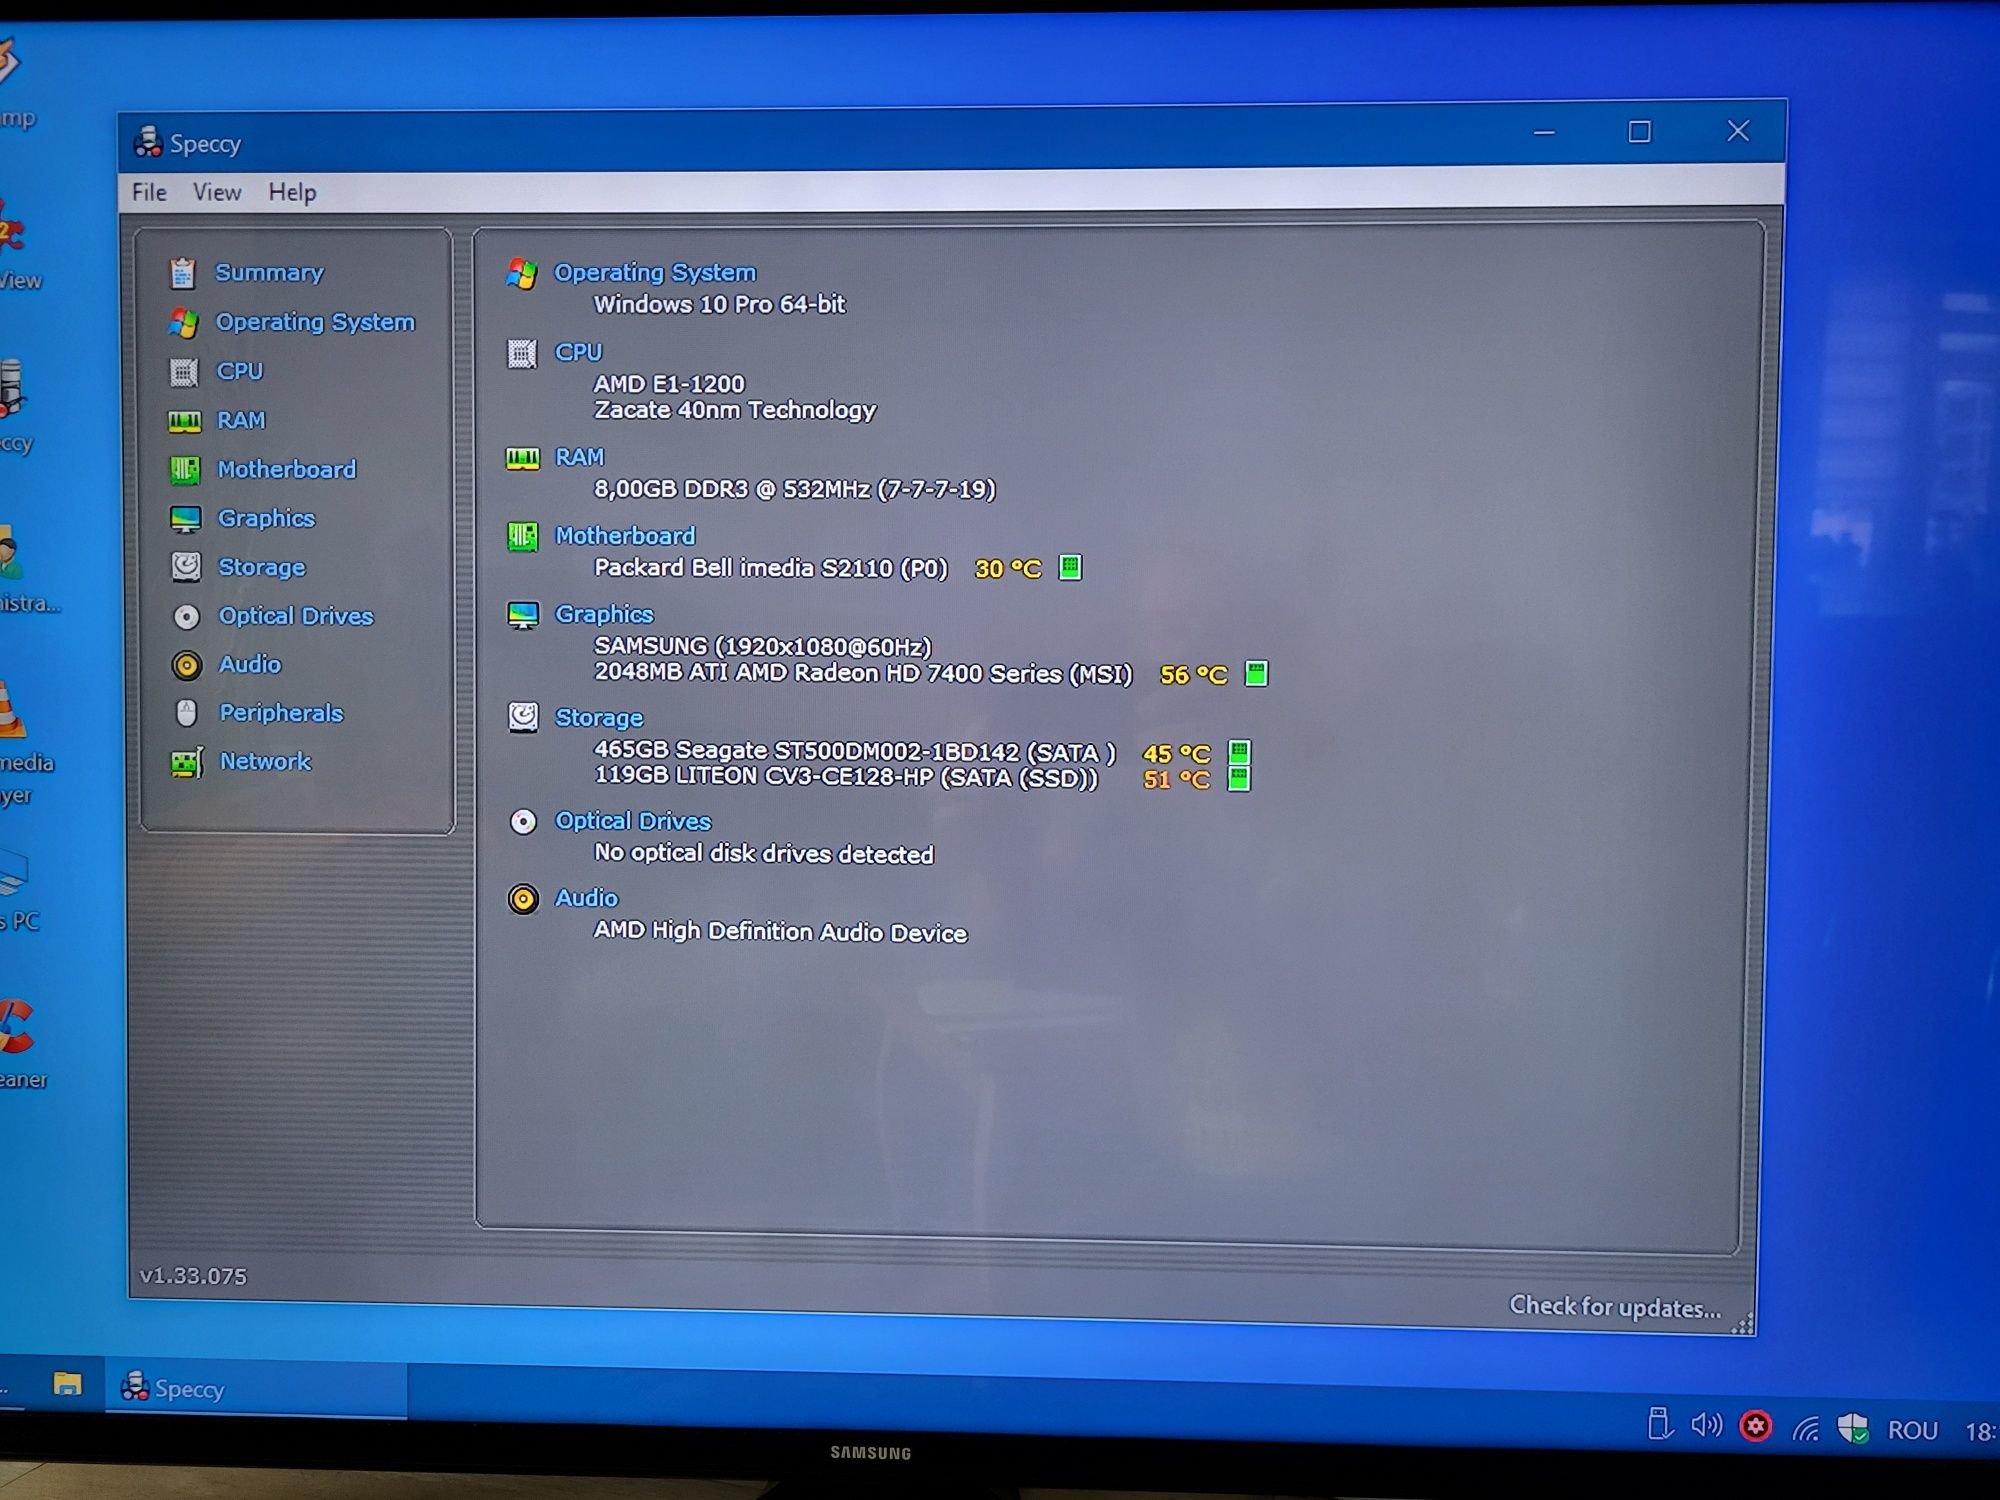Click the Audio speaker icon in sidebar

point(186,665)
